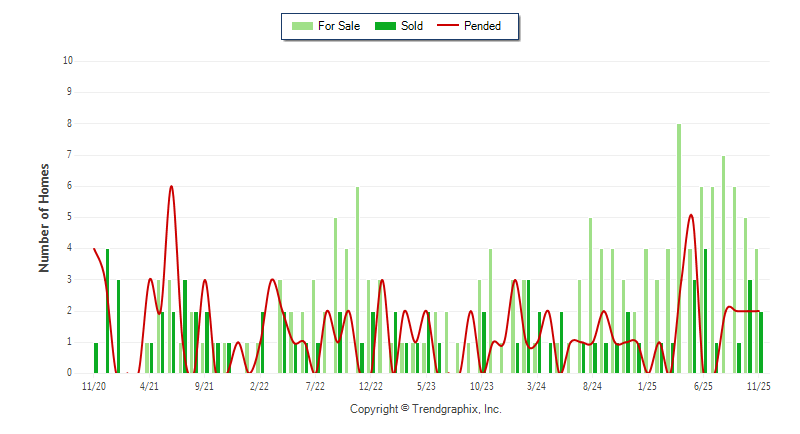This screenshot has height=434, width=800.
Task: Click the 5 label on the y-axis
Action: point(70,217)
